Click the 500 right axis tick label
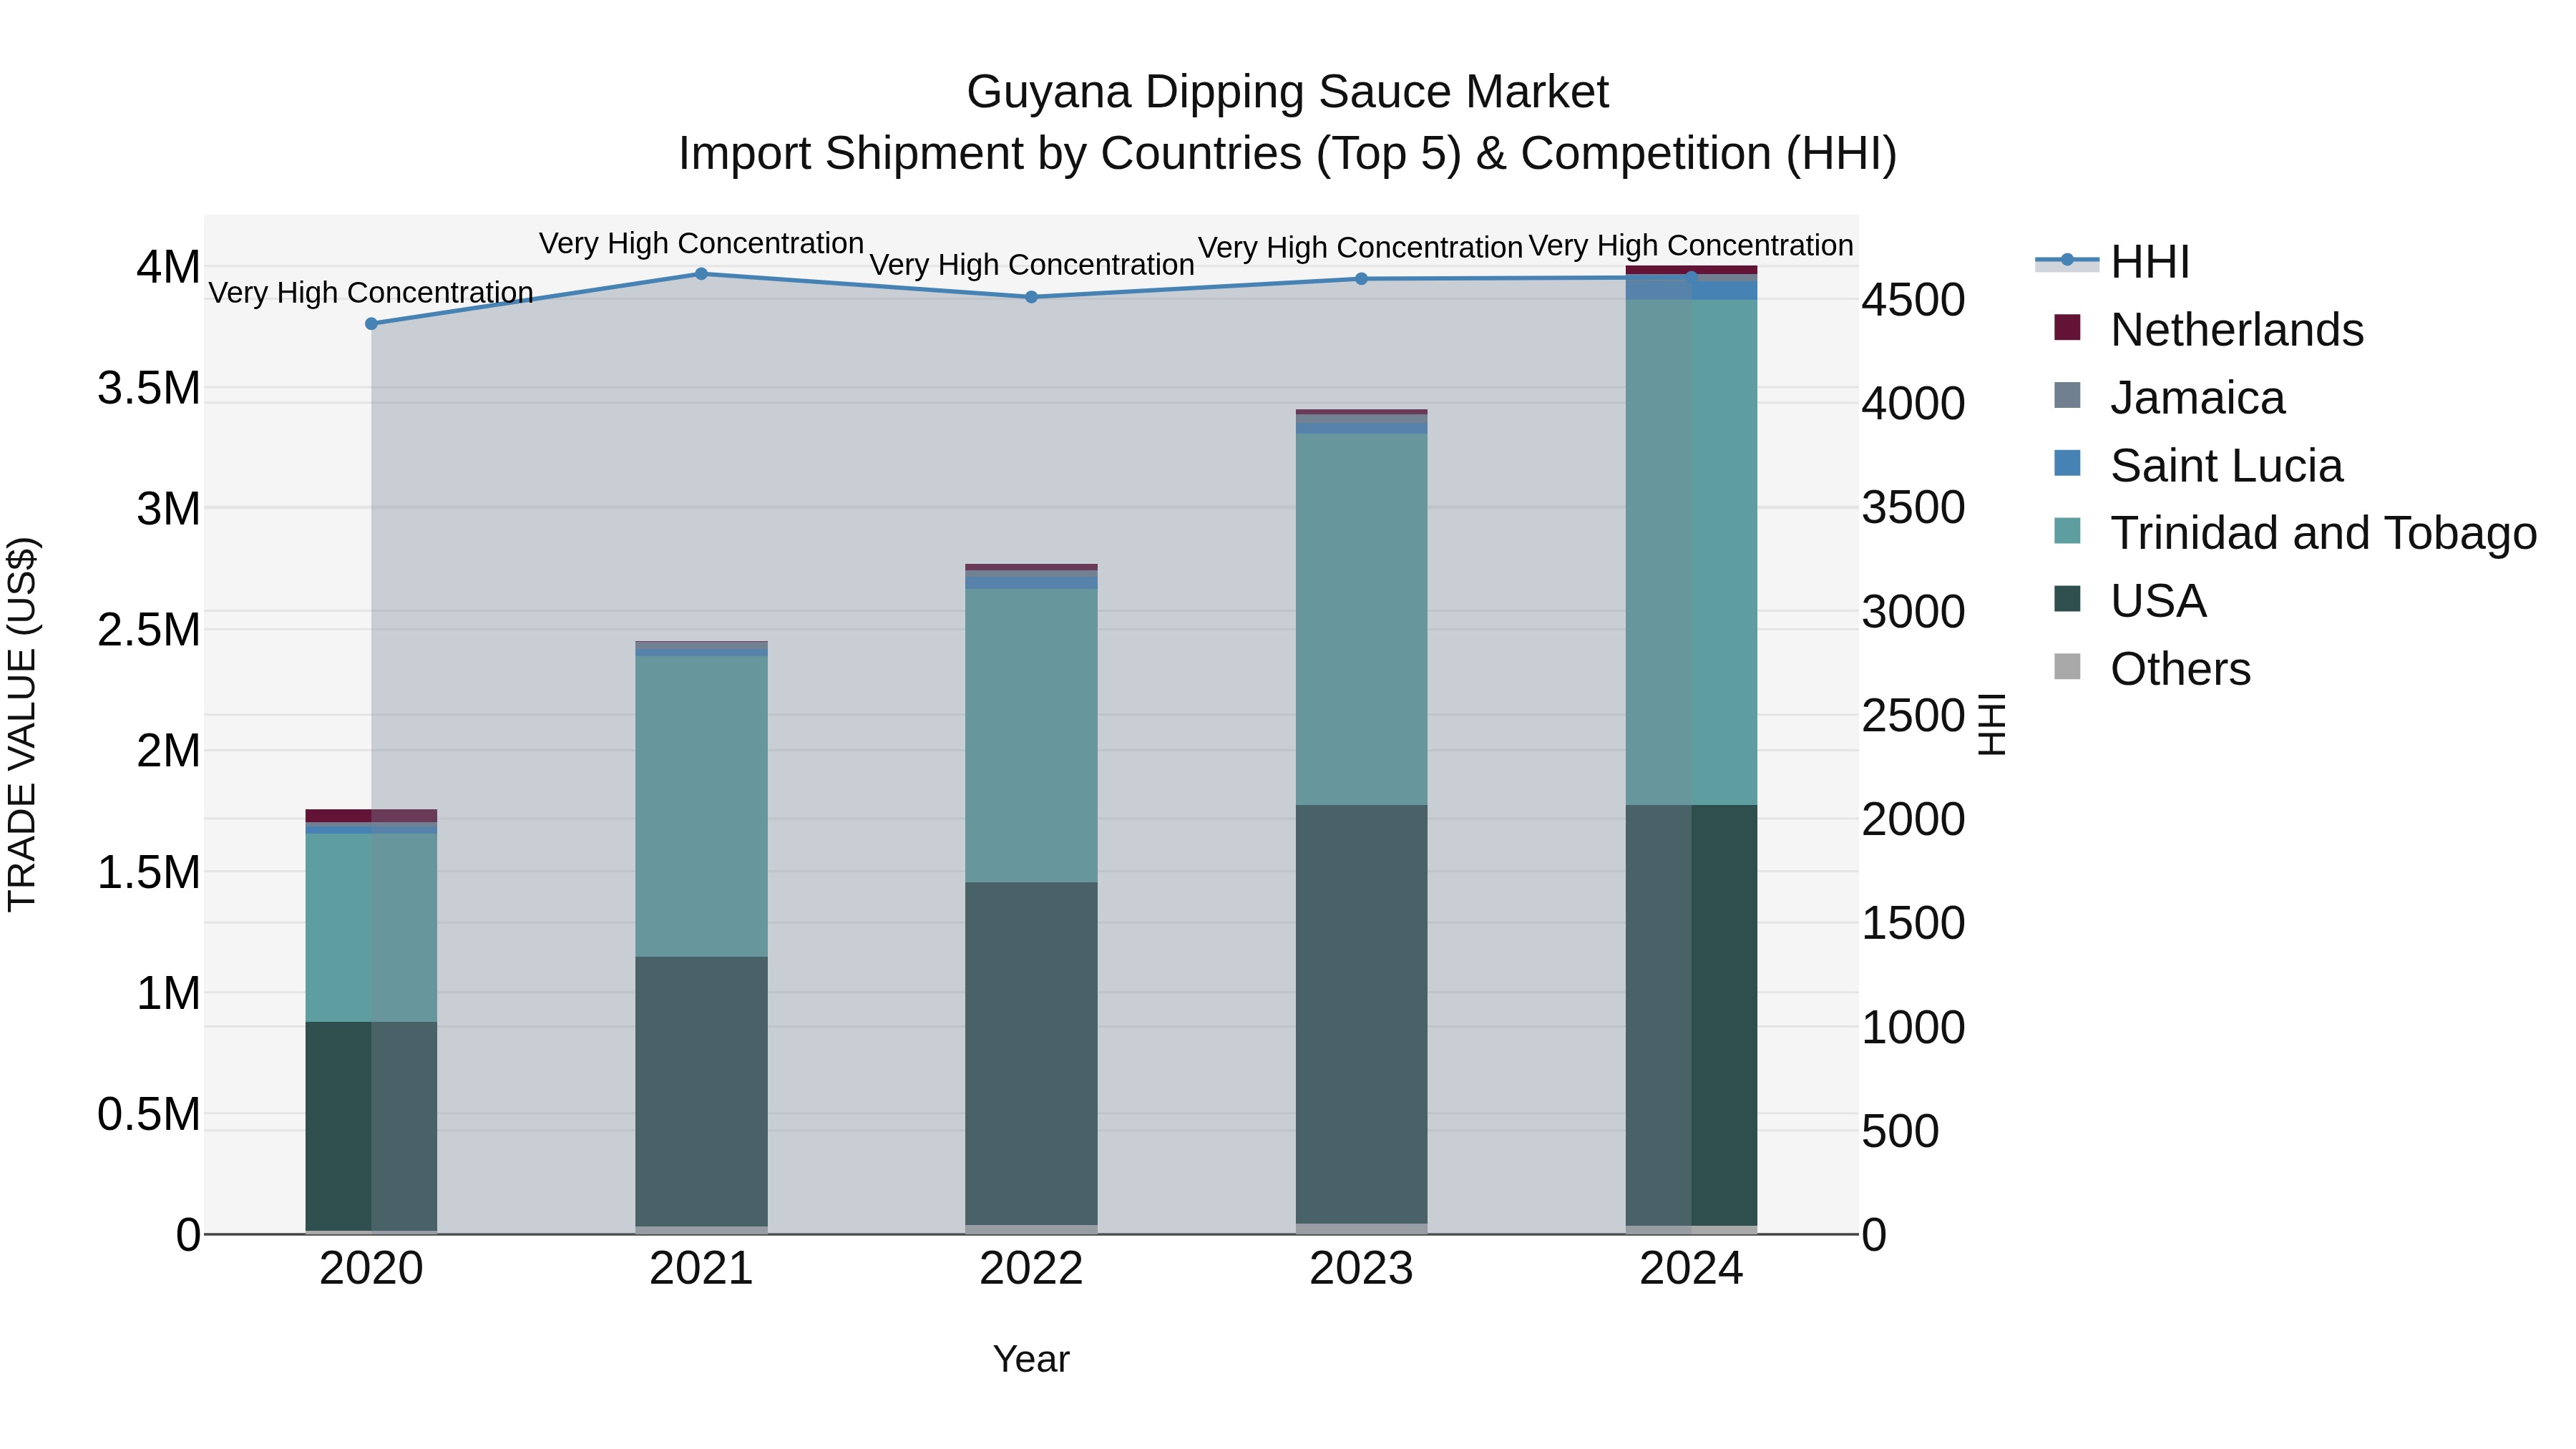The image size is (2576, 1449). [1900, 1131]
